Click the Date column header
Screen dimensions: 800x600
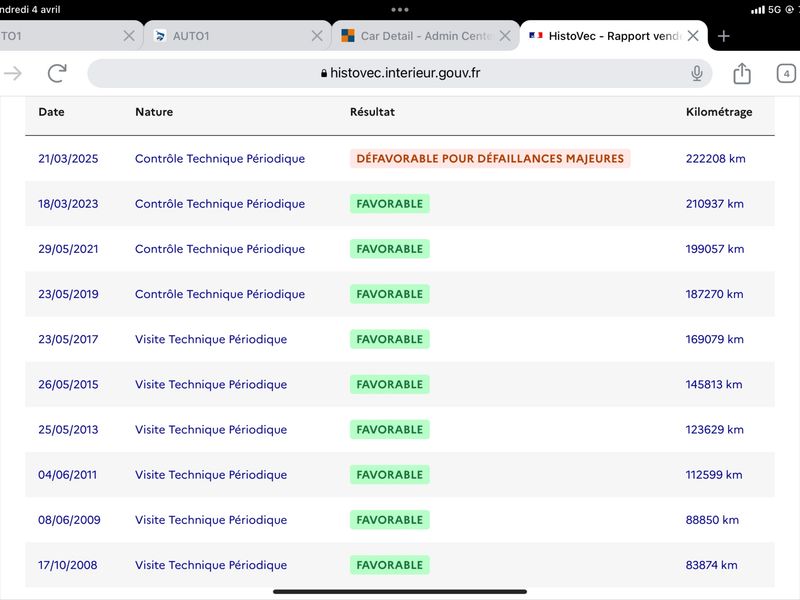[x=52, y=112]
